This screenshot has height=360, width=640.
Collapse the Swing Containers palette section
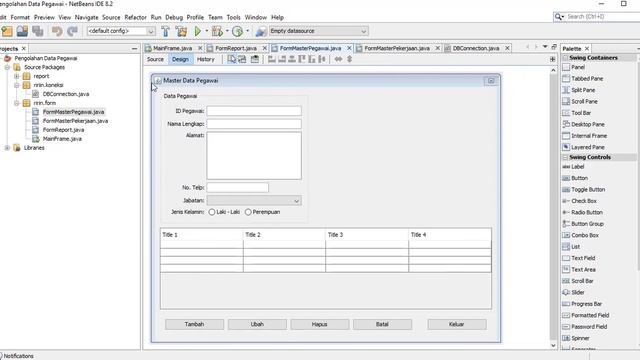coord(565,58)
